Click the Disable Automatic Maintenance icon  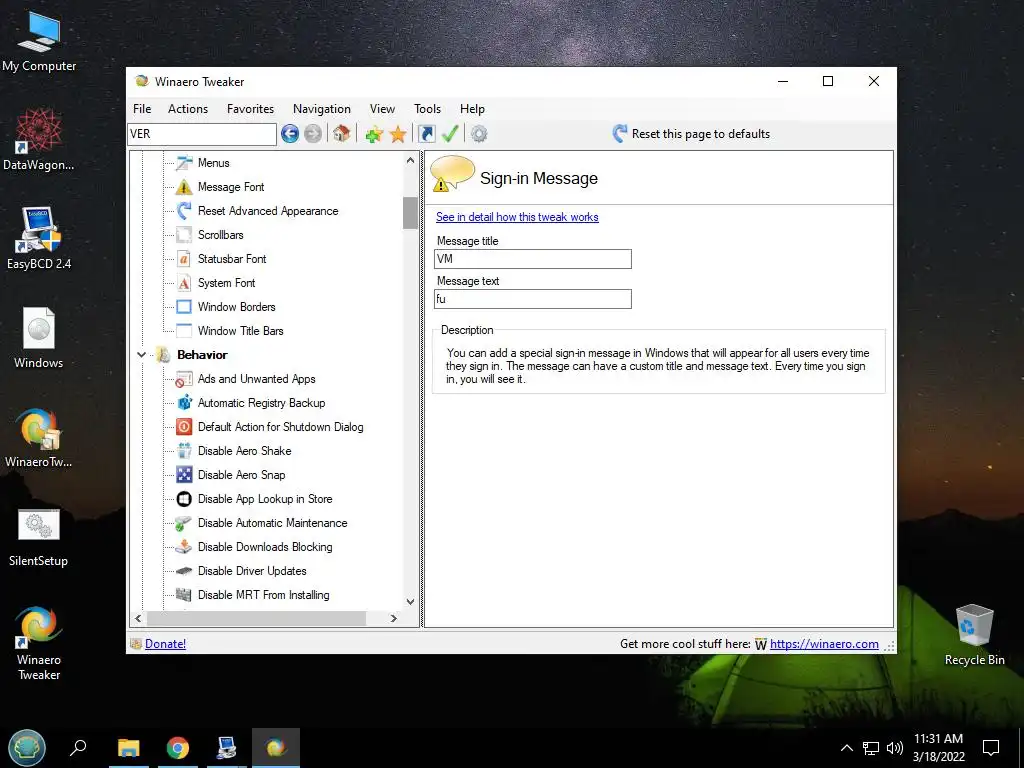[x=184, y=523]
